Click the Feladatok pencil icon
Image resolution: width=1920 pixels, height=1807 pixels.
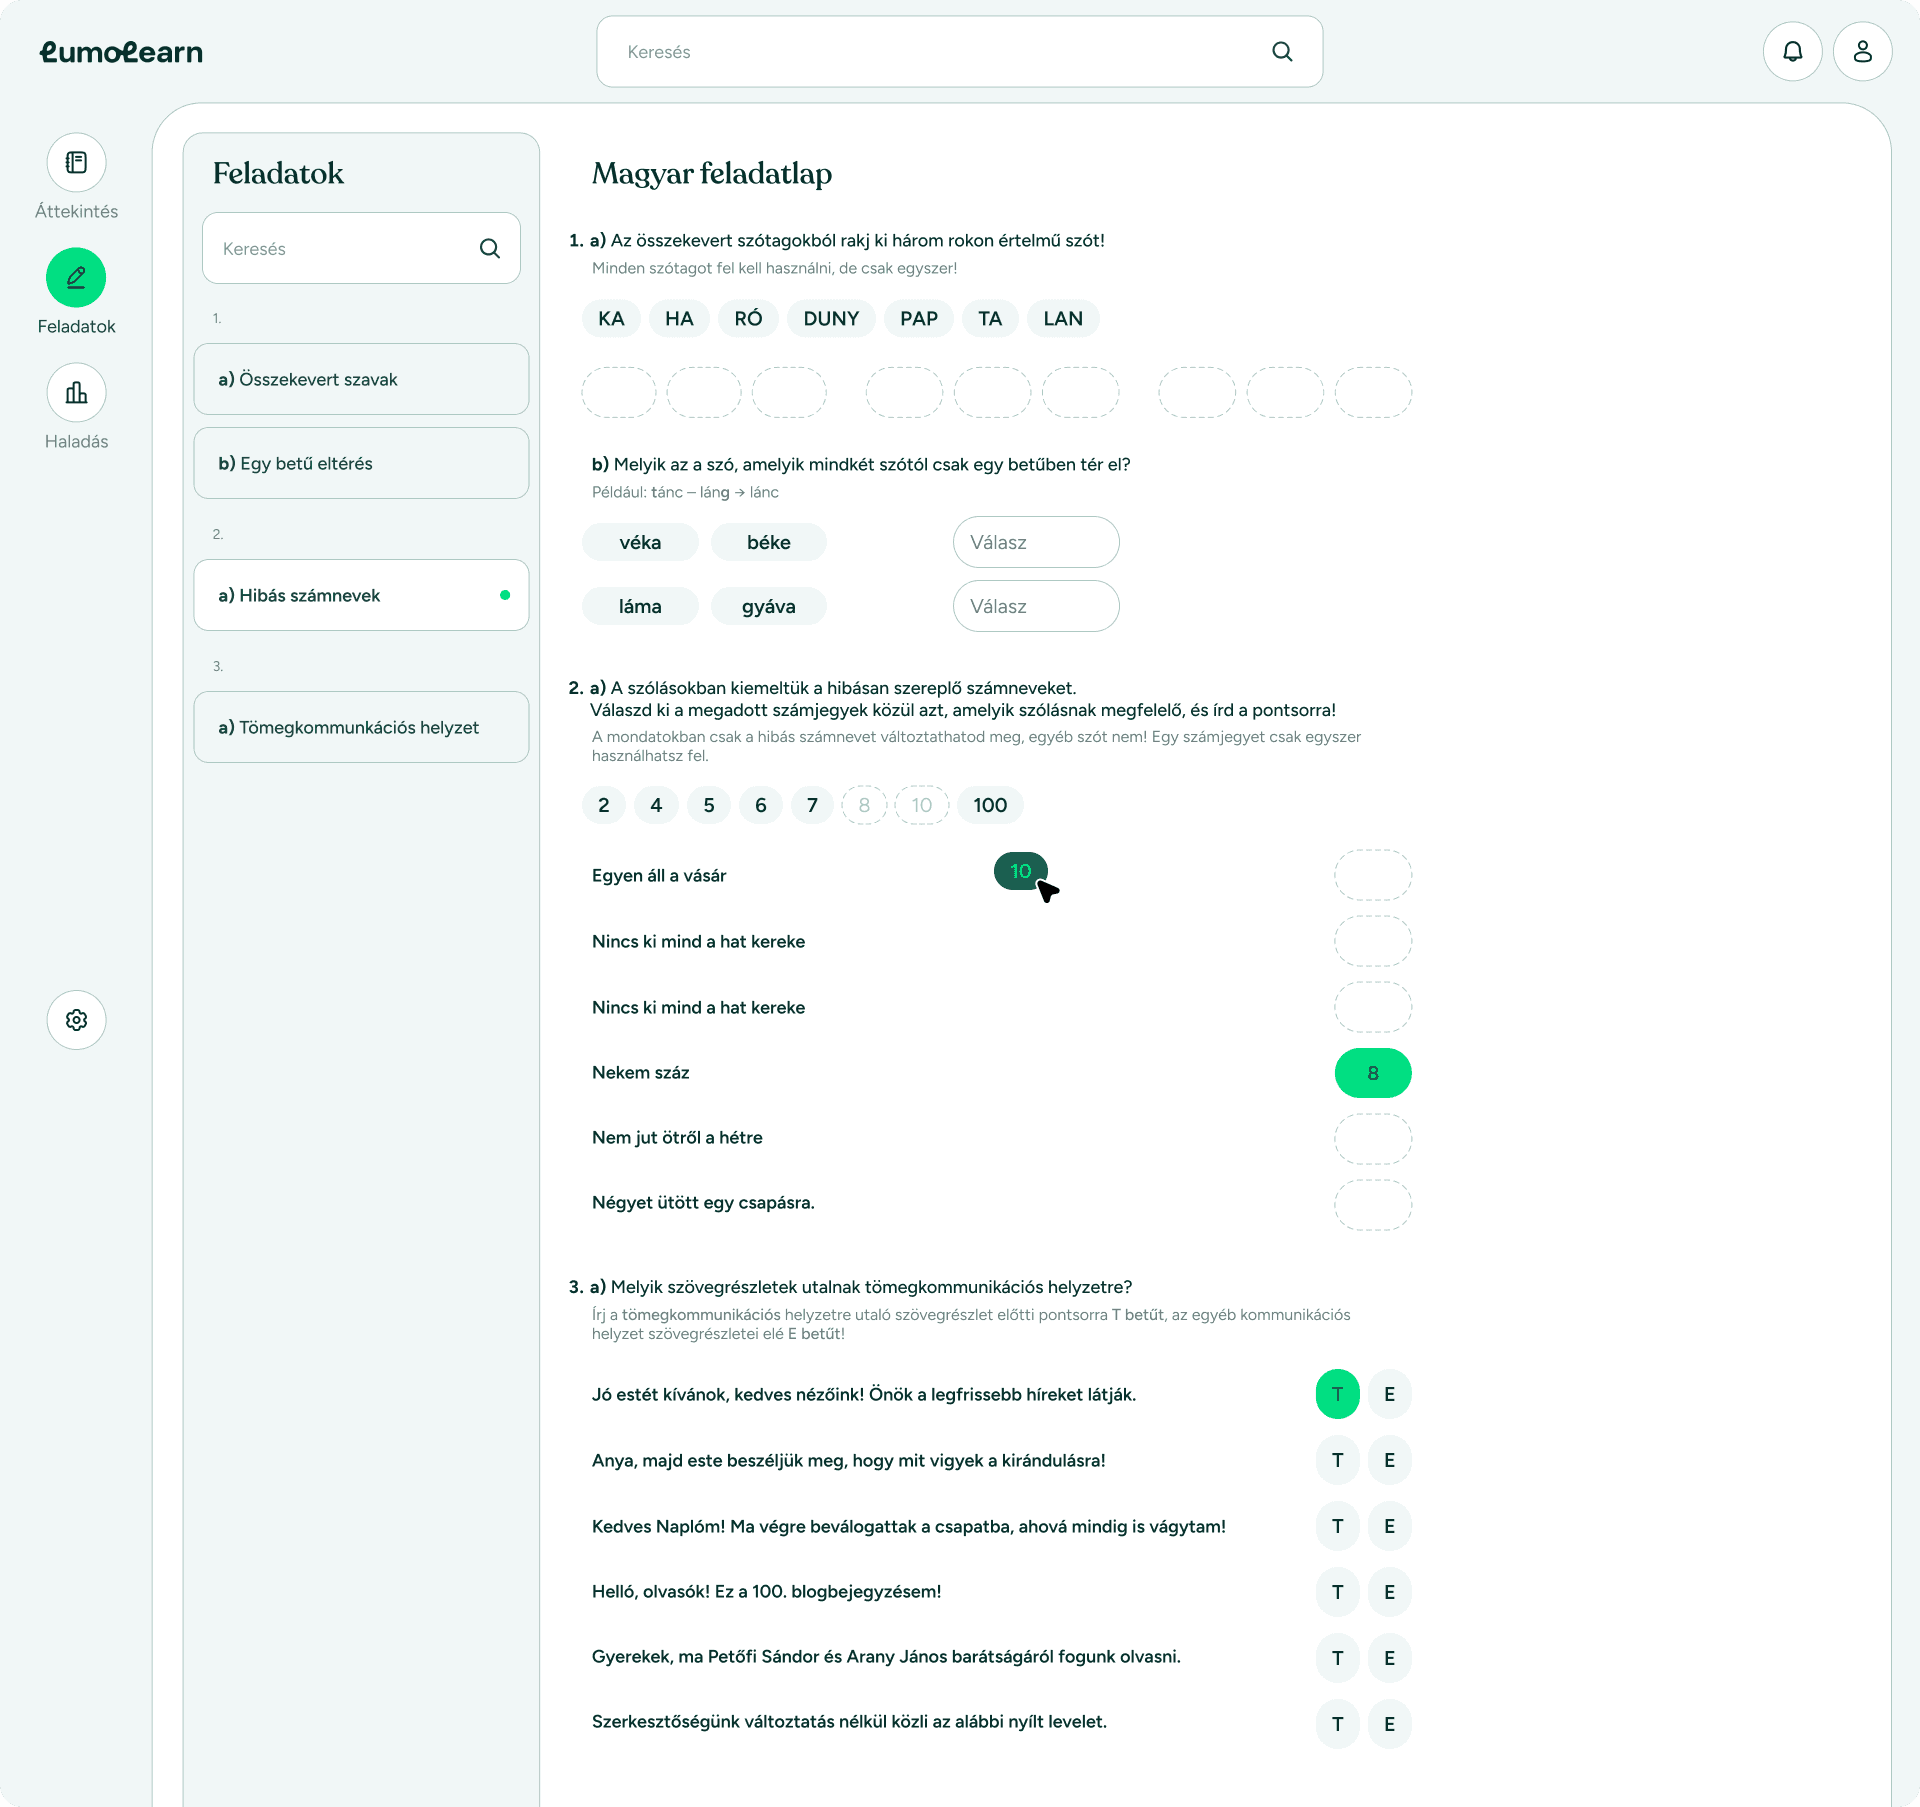tap(76, 278)
